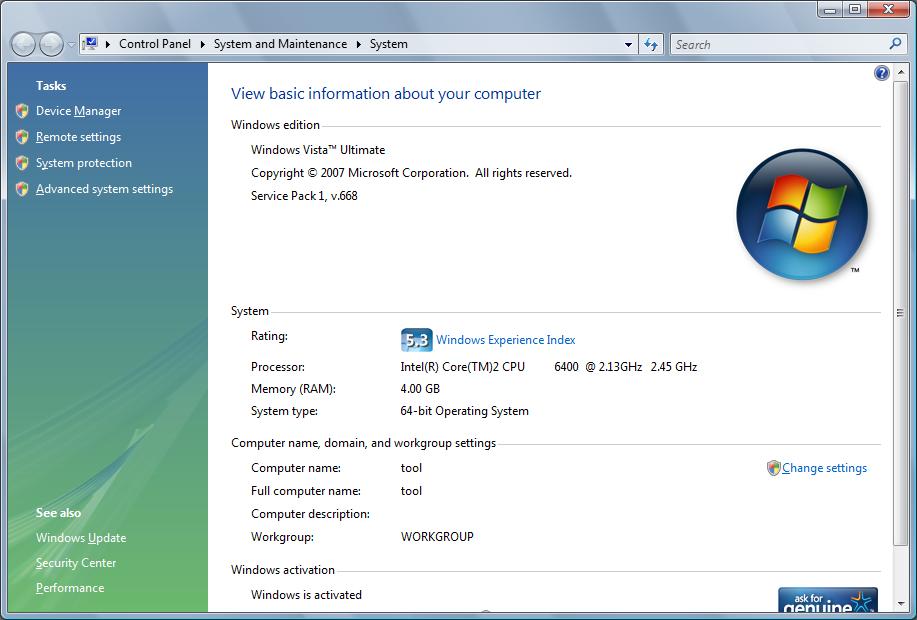Image resolution: width=917 pixels, height=620 pixels.
Task: Click the processor 'Intel(R) Core(TM)2 CPU' text
Action: point(463,367)
